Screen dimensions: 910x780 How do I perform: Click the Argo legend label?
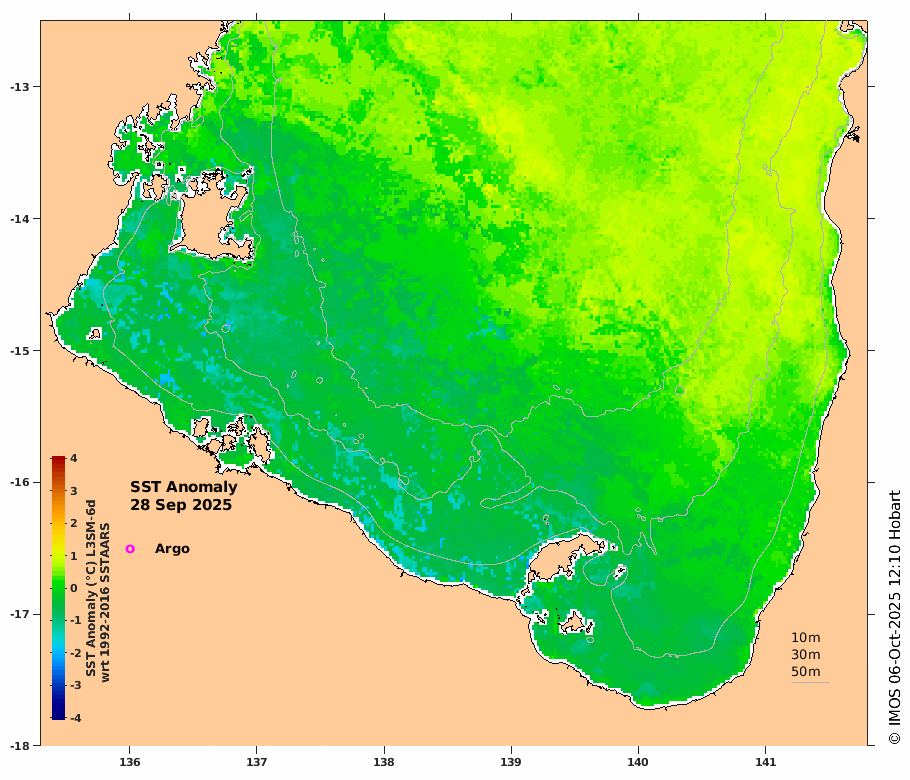pyautogui.click(x=172, y=549)
